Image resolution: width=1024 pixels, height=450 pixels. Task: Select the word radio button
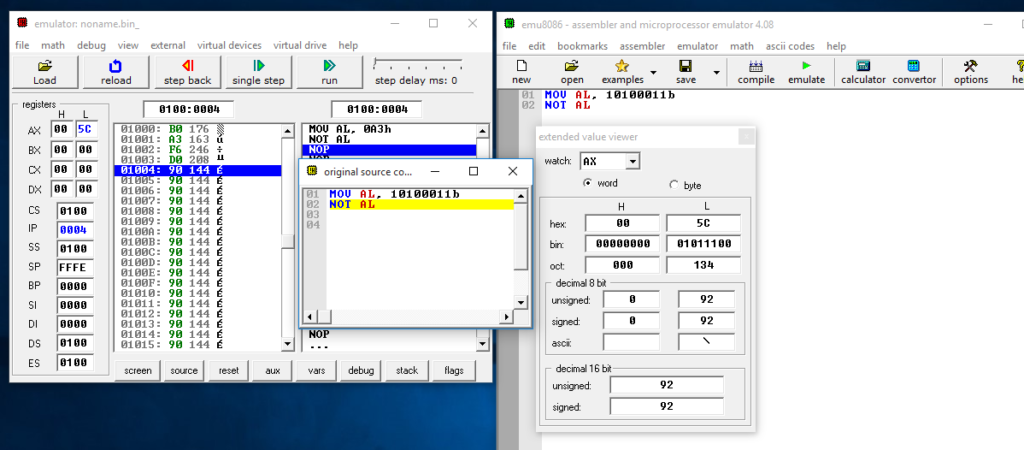tap(587, 185)
